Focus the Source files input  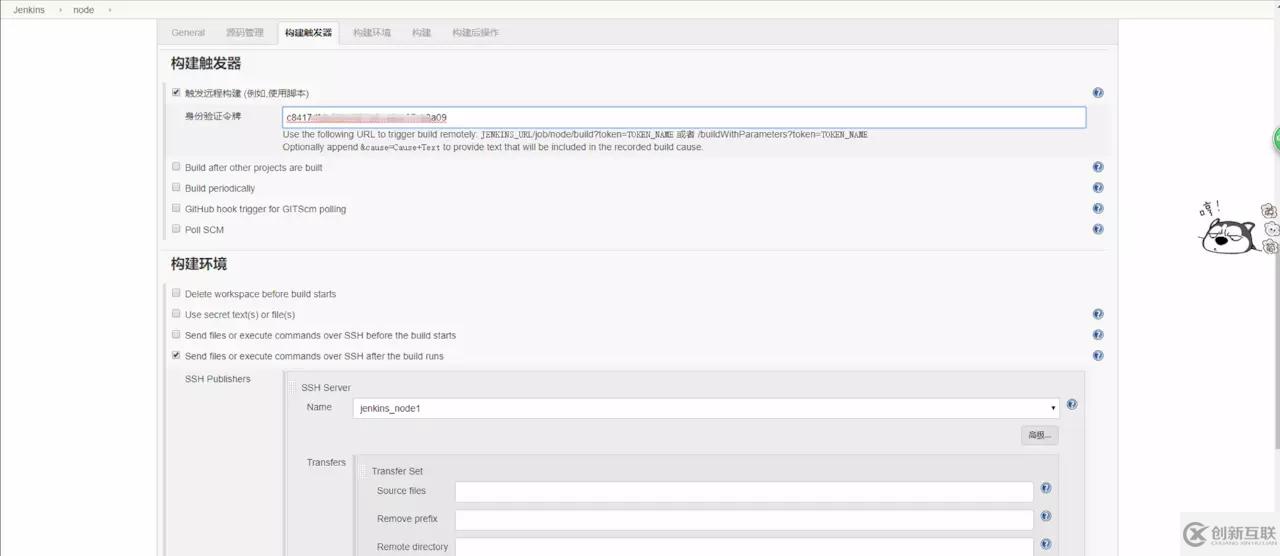(x=744, y=492)
